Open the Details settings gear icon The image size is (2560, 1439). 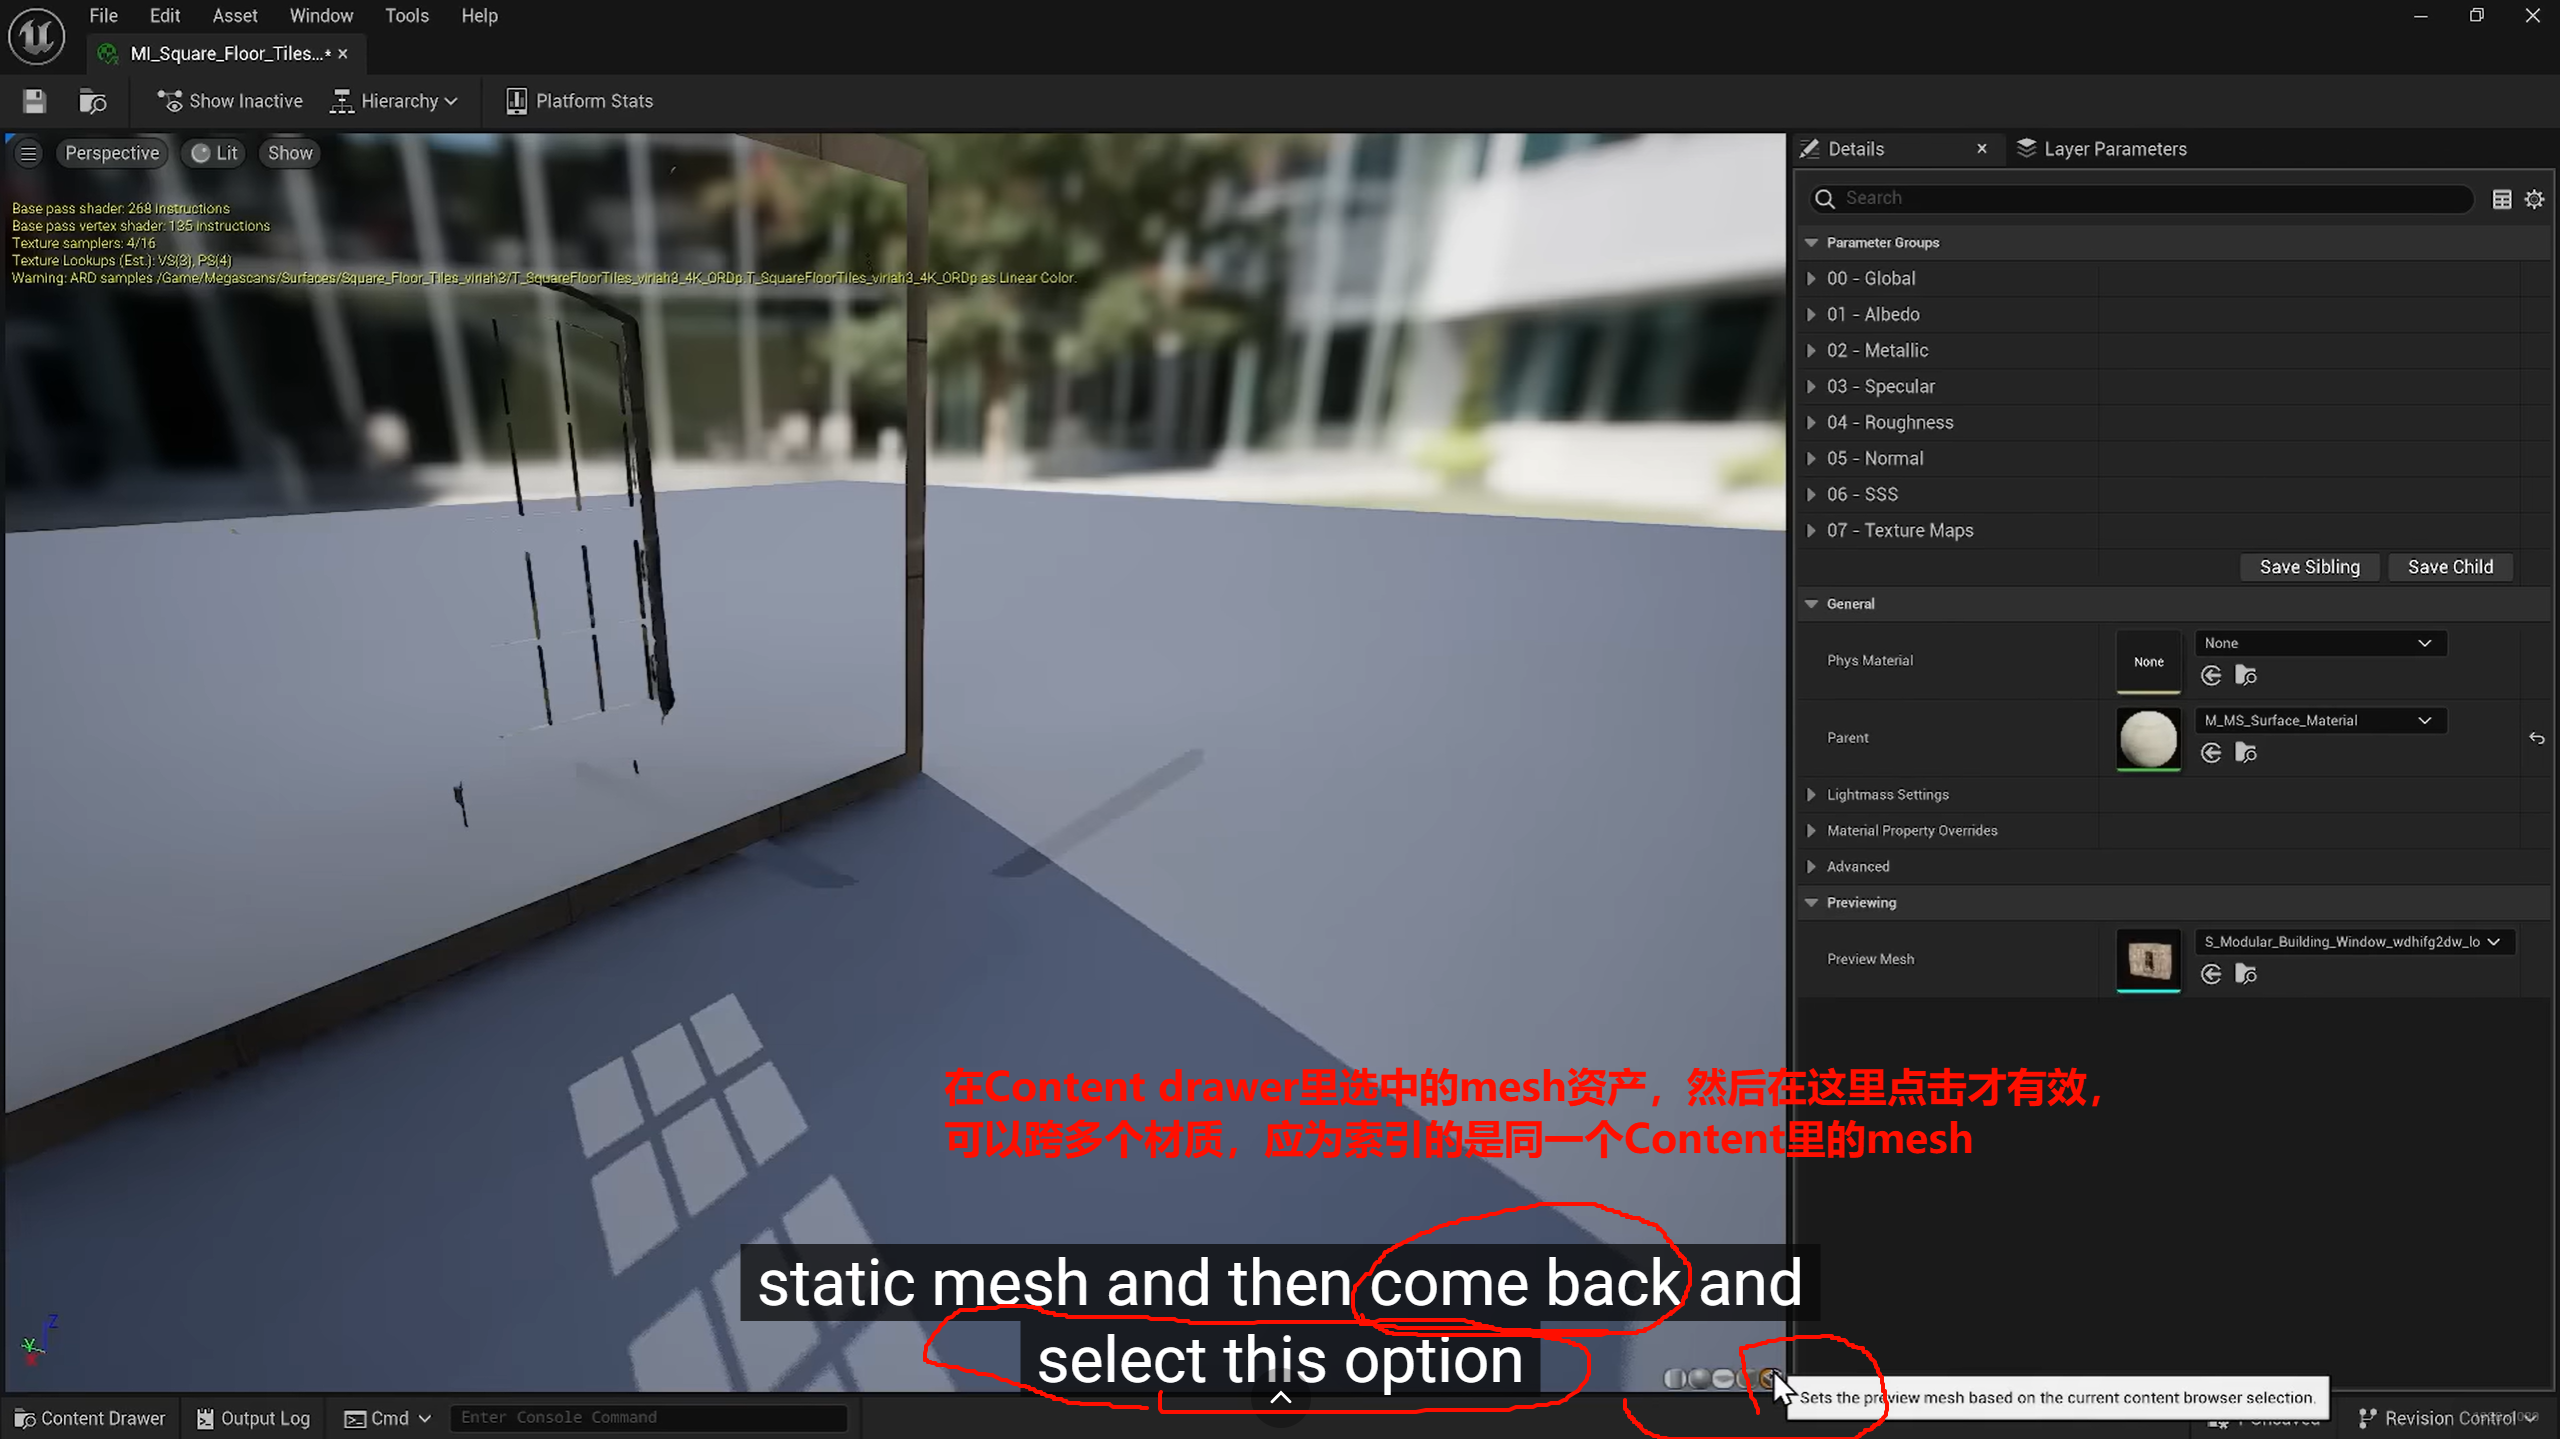pyautogui.click(x=2534, y=199)
